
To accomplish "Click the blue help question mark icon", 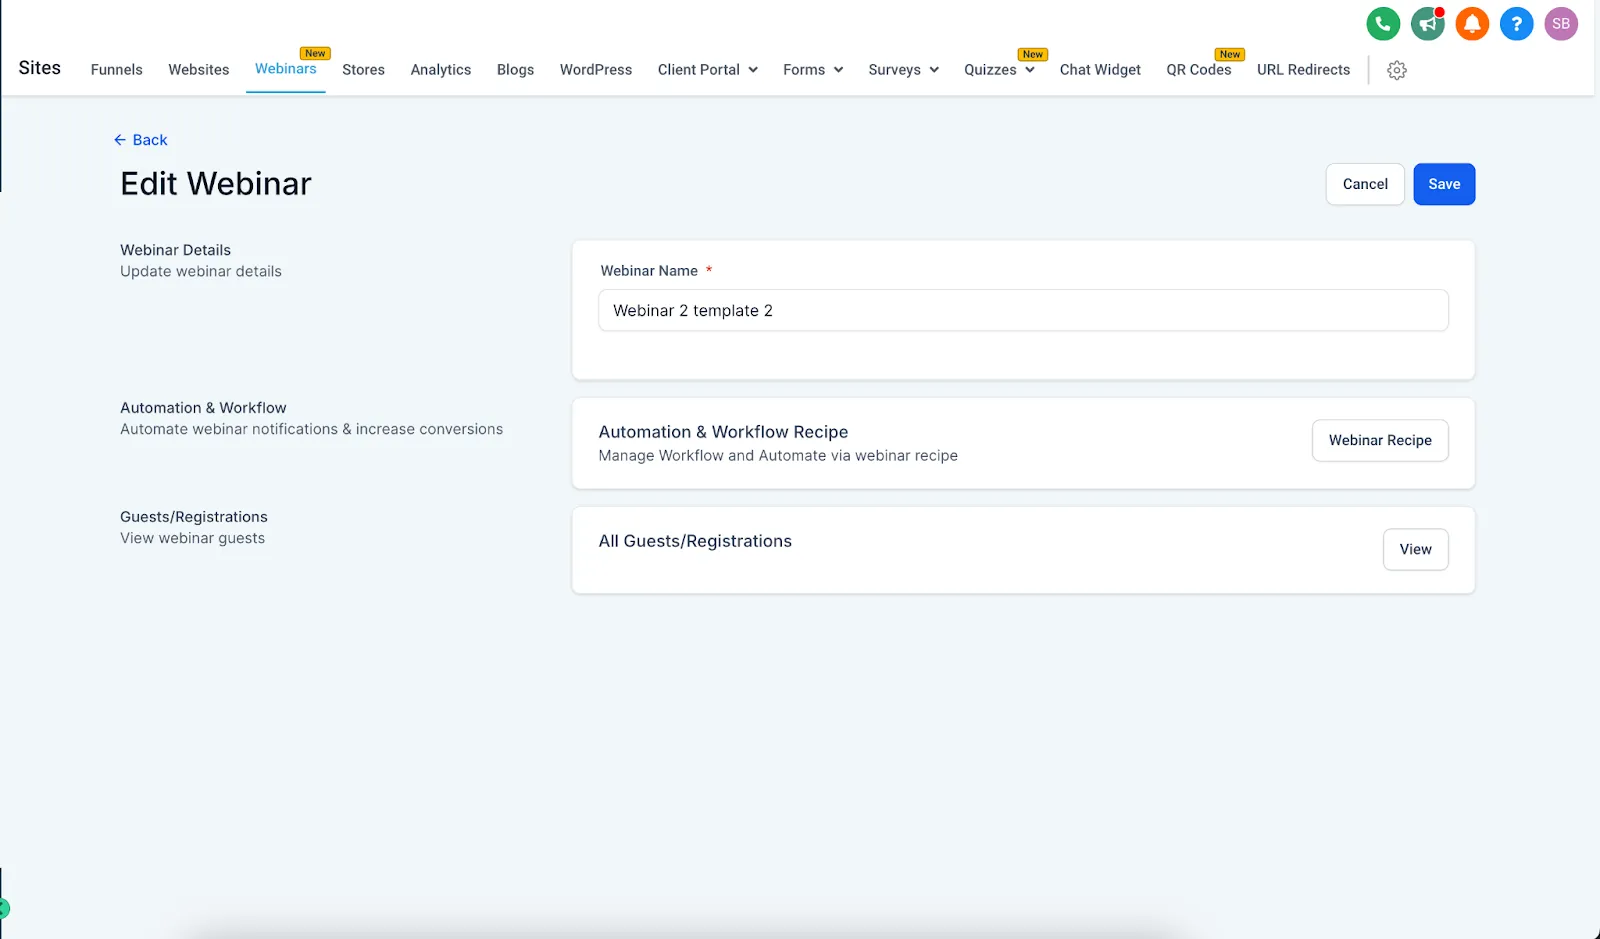I will click(1516, 24).
